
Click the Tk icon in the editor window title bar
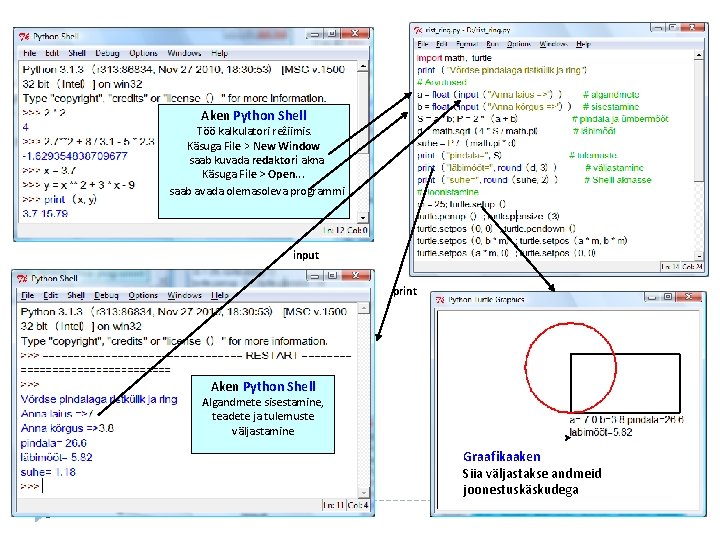(x=418, y=30)
